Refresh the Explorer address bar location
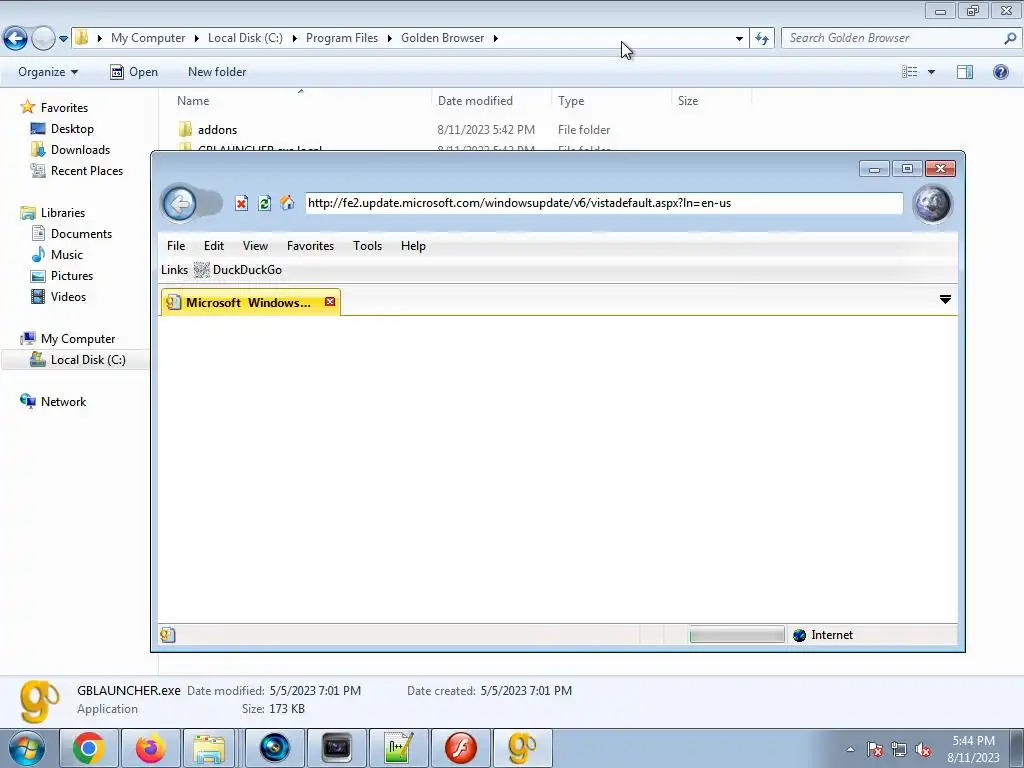This screenshot has width=1024, height=768. (762, 39)
